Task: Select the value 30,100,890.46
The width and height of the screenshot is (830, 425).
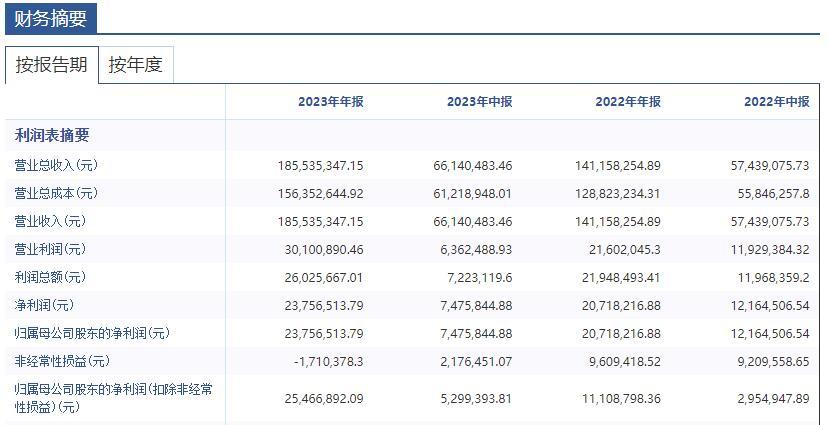Action: coord(324,250)
